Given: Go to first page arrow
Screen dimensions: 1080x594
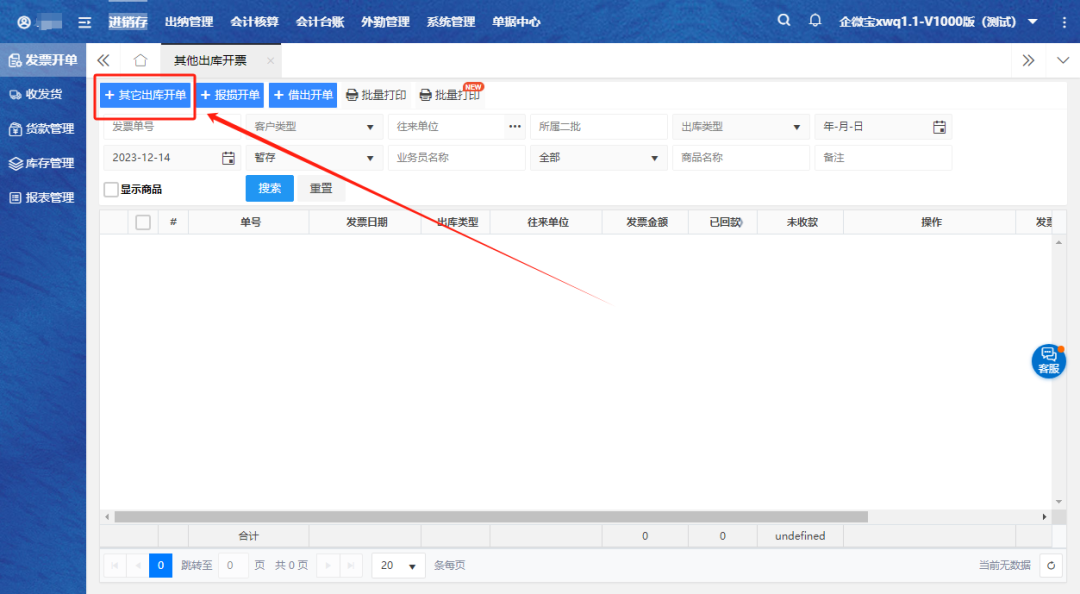Looking at the screenshot, I should click(x=114, y=566).
